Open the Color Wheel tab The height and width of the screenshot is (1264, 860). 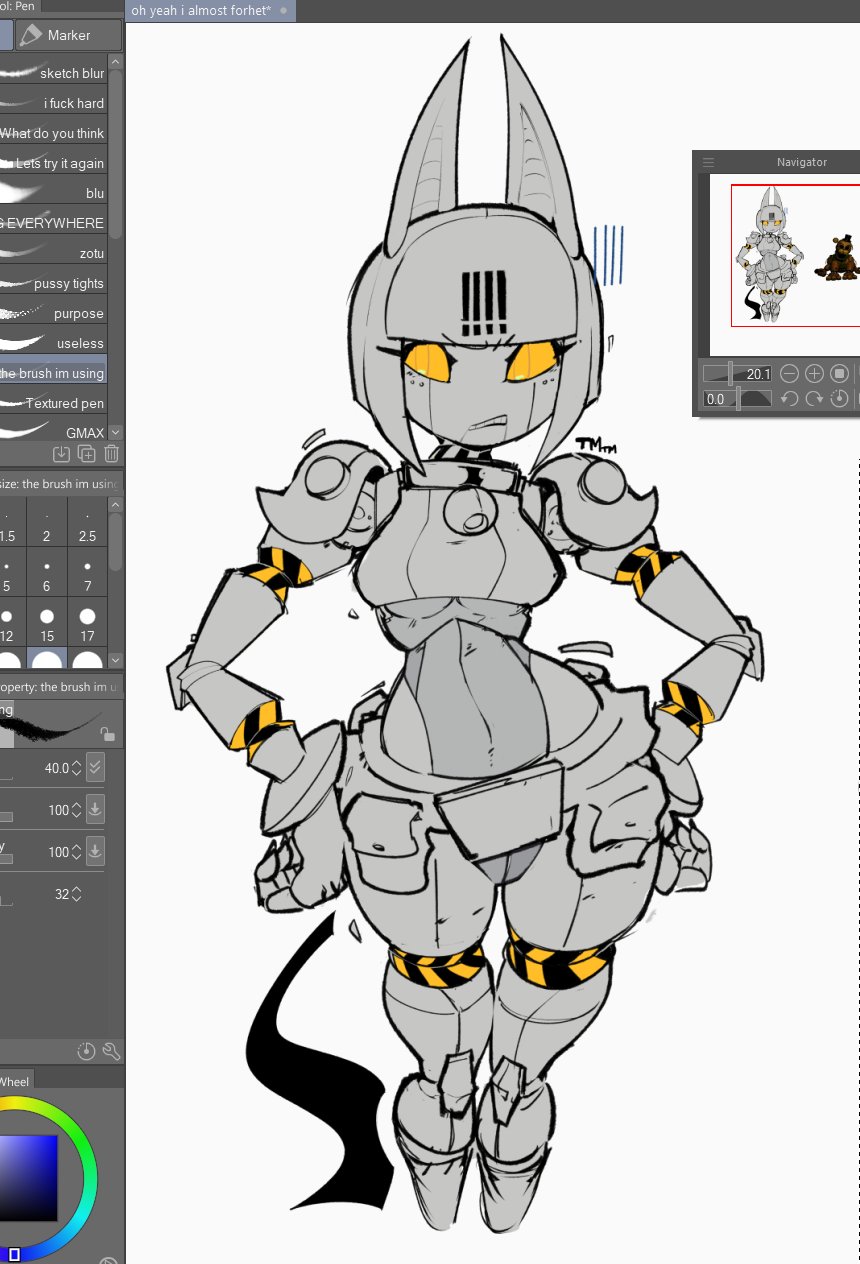pos(16,1081)
